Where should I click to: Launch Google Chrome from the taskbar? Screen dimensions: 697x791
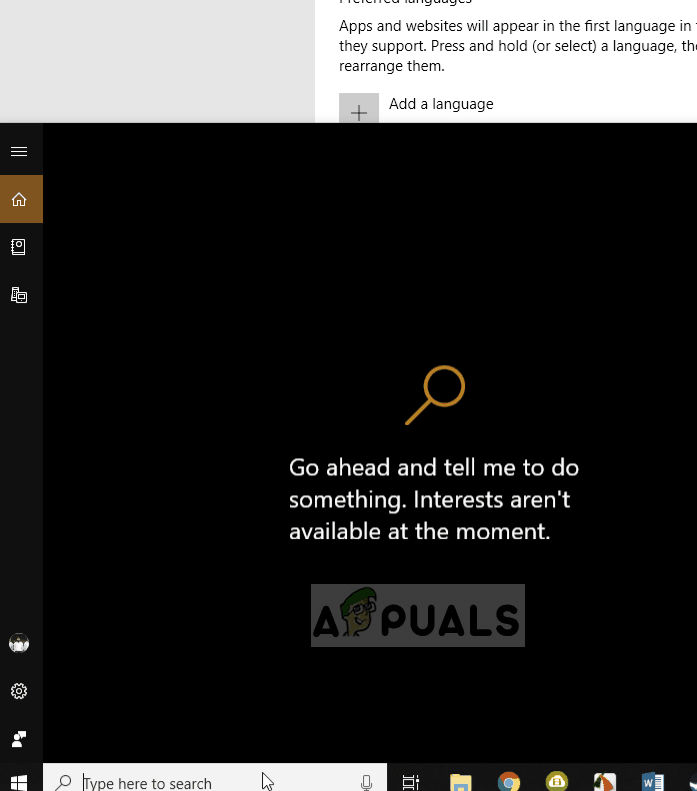coord(508,782)
